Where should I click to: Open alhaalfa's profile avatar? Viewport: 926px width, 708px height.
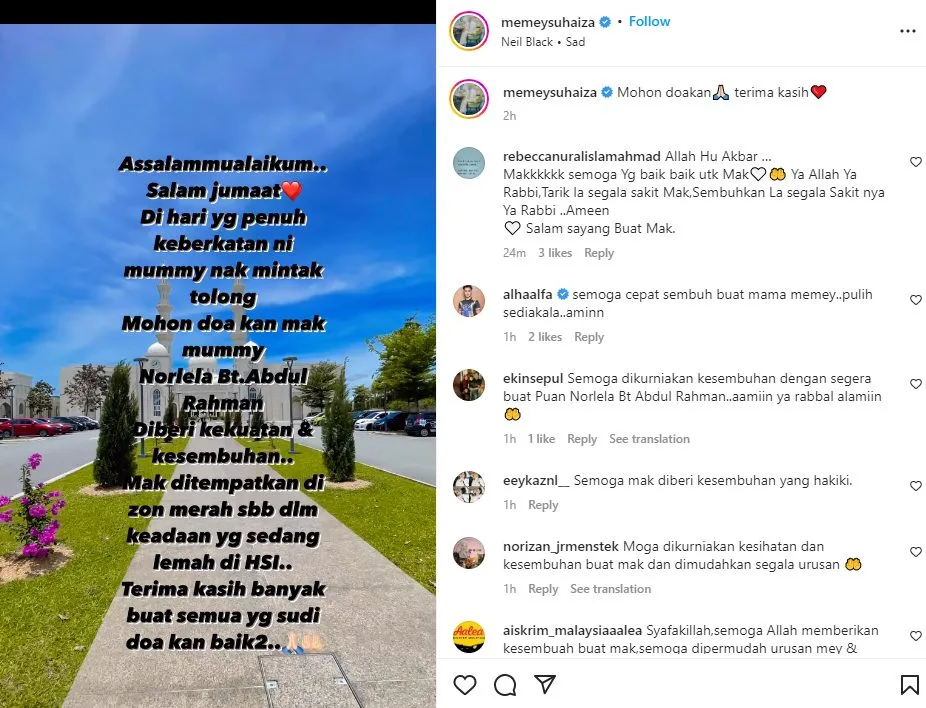(x=469, y=301)
